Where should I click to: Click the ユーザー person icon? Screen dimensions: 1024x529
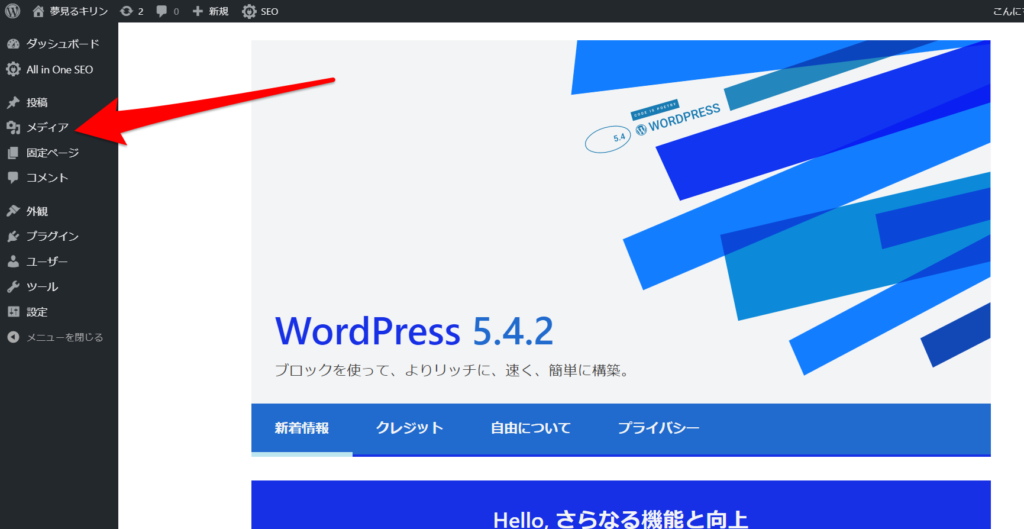pos(13,261)
